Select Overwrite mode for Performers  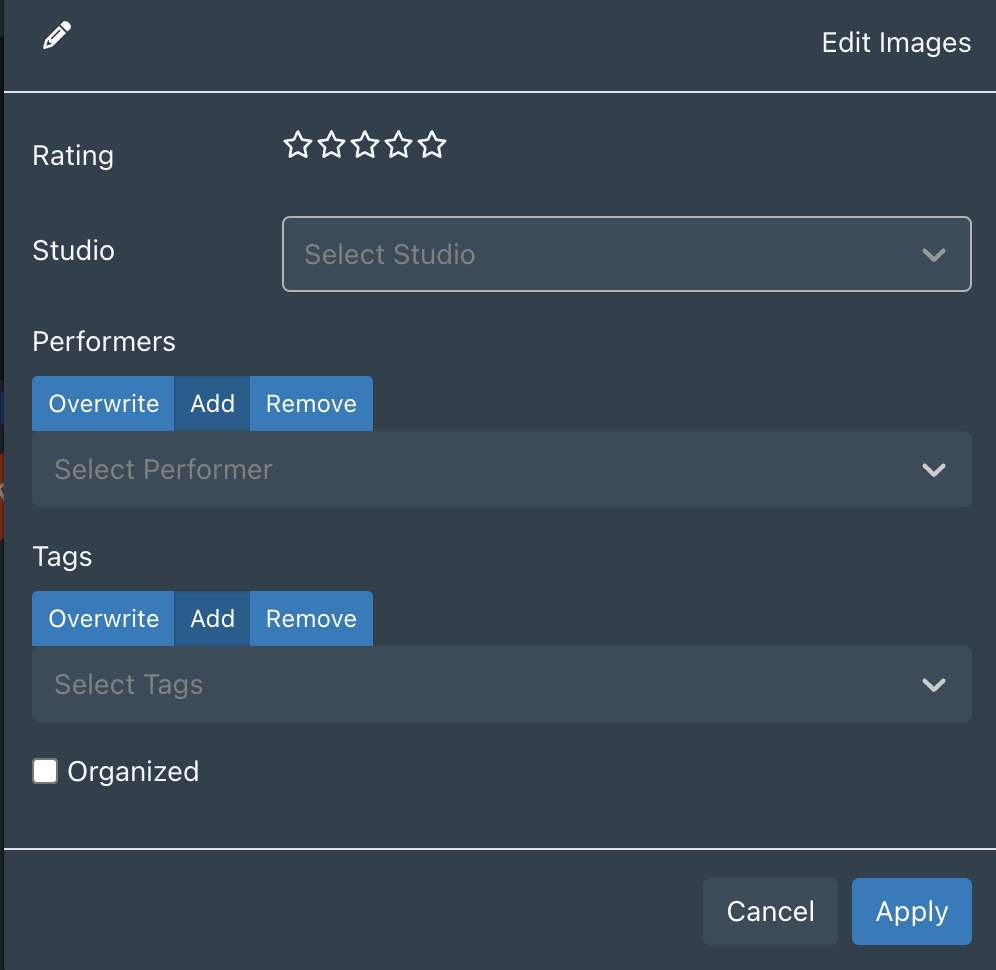(102, 403)
